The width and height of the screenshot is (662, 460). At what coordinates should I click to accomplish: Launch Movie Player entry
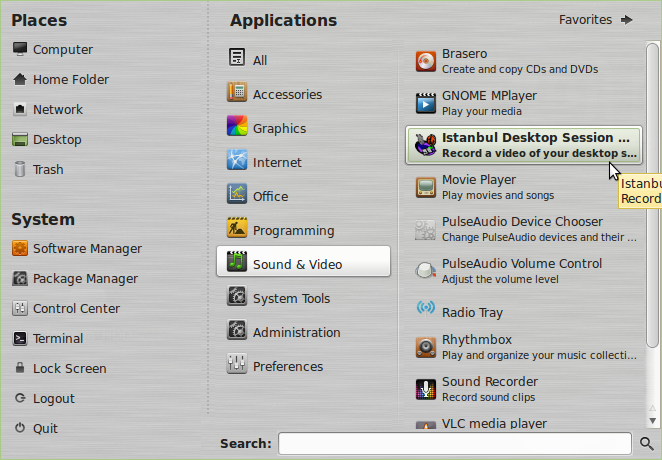click(524, 187)
